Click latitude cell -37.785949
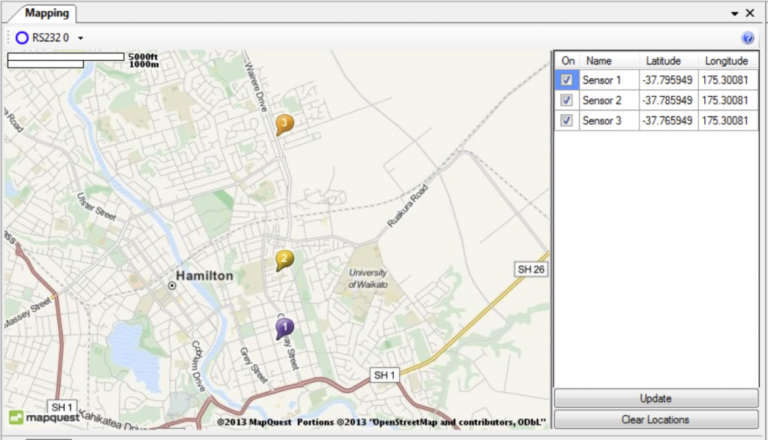The image size is (768, 440). (668, 100)
